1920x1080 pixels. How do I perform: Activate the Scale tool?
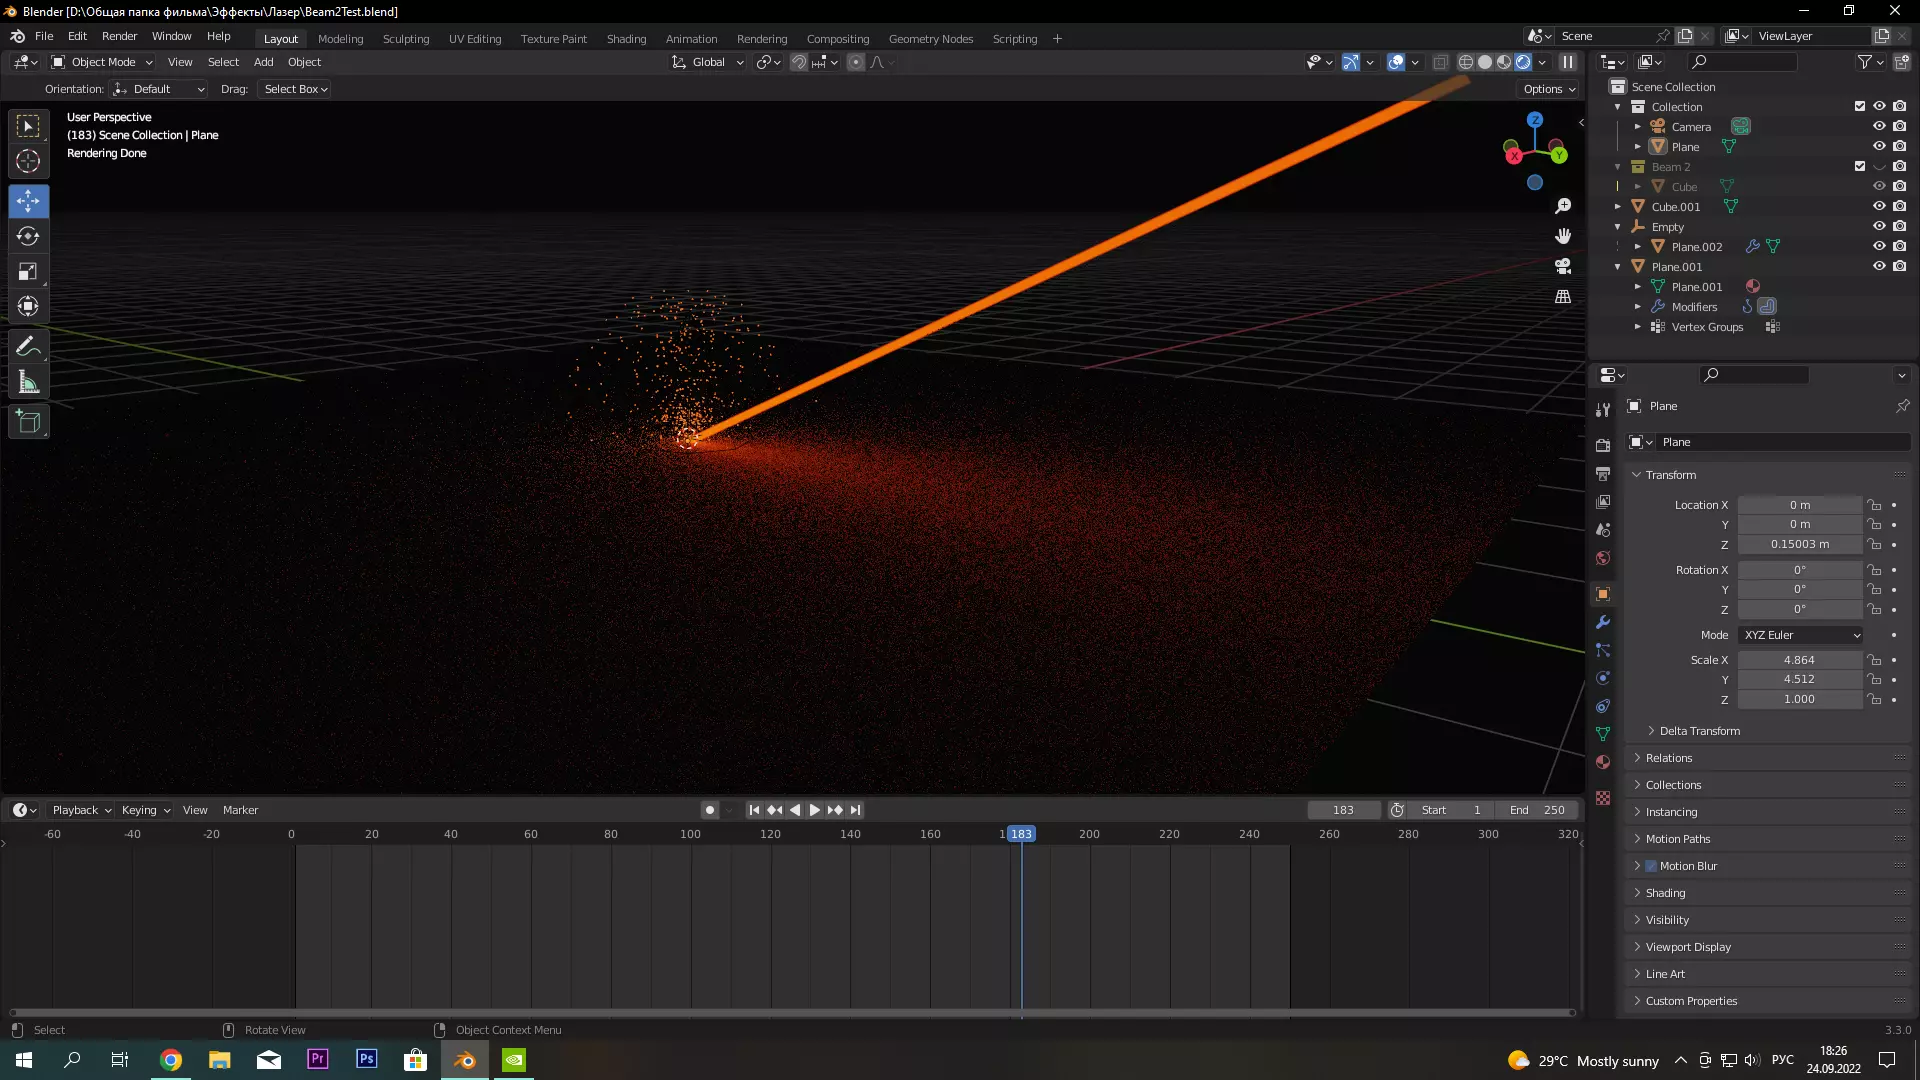point(28,272)
